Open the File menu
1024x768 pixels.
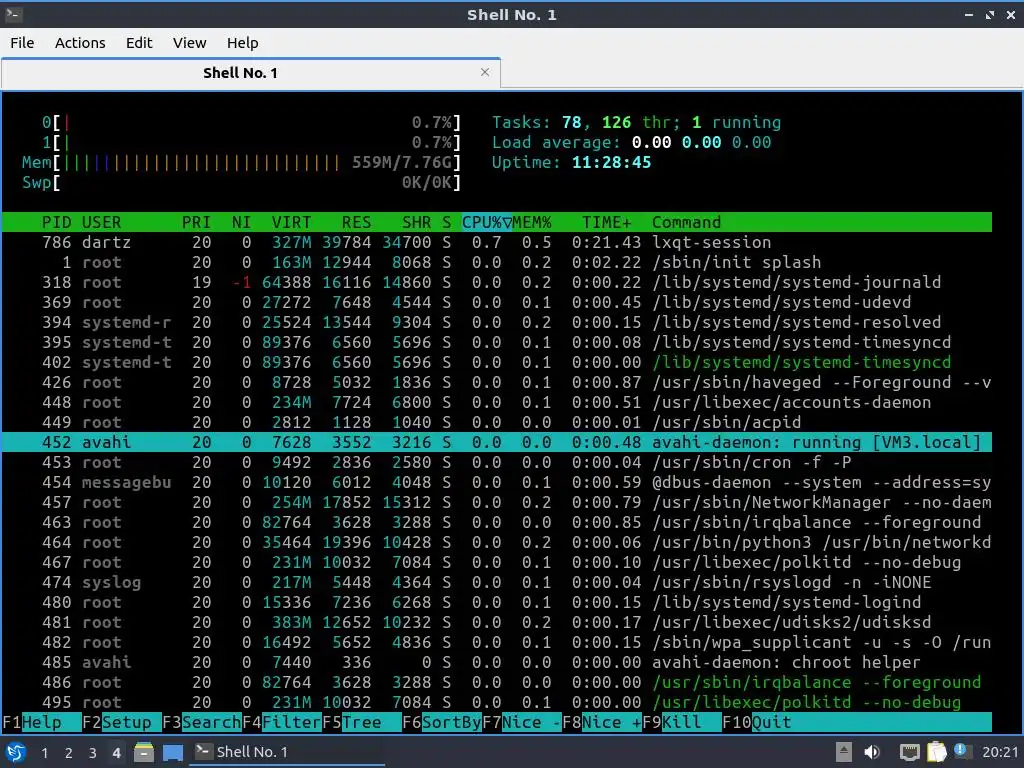pyautogui.click(x=22, y=43)
